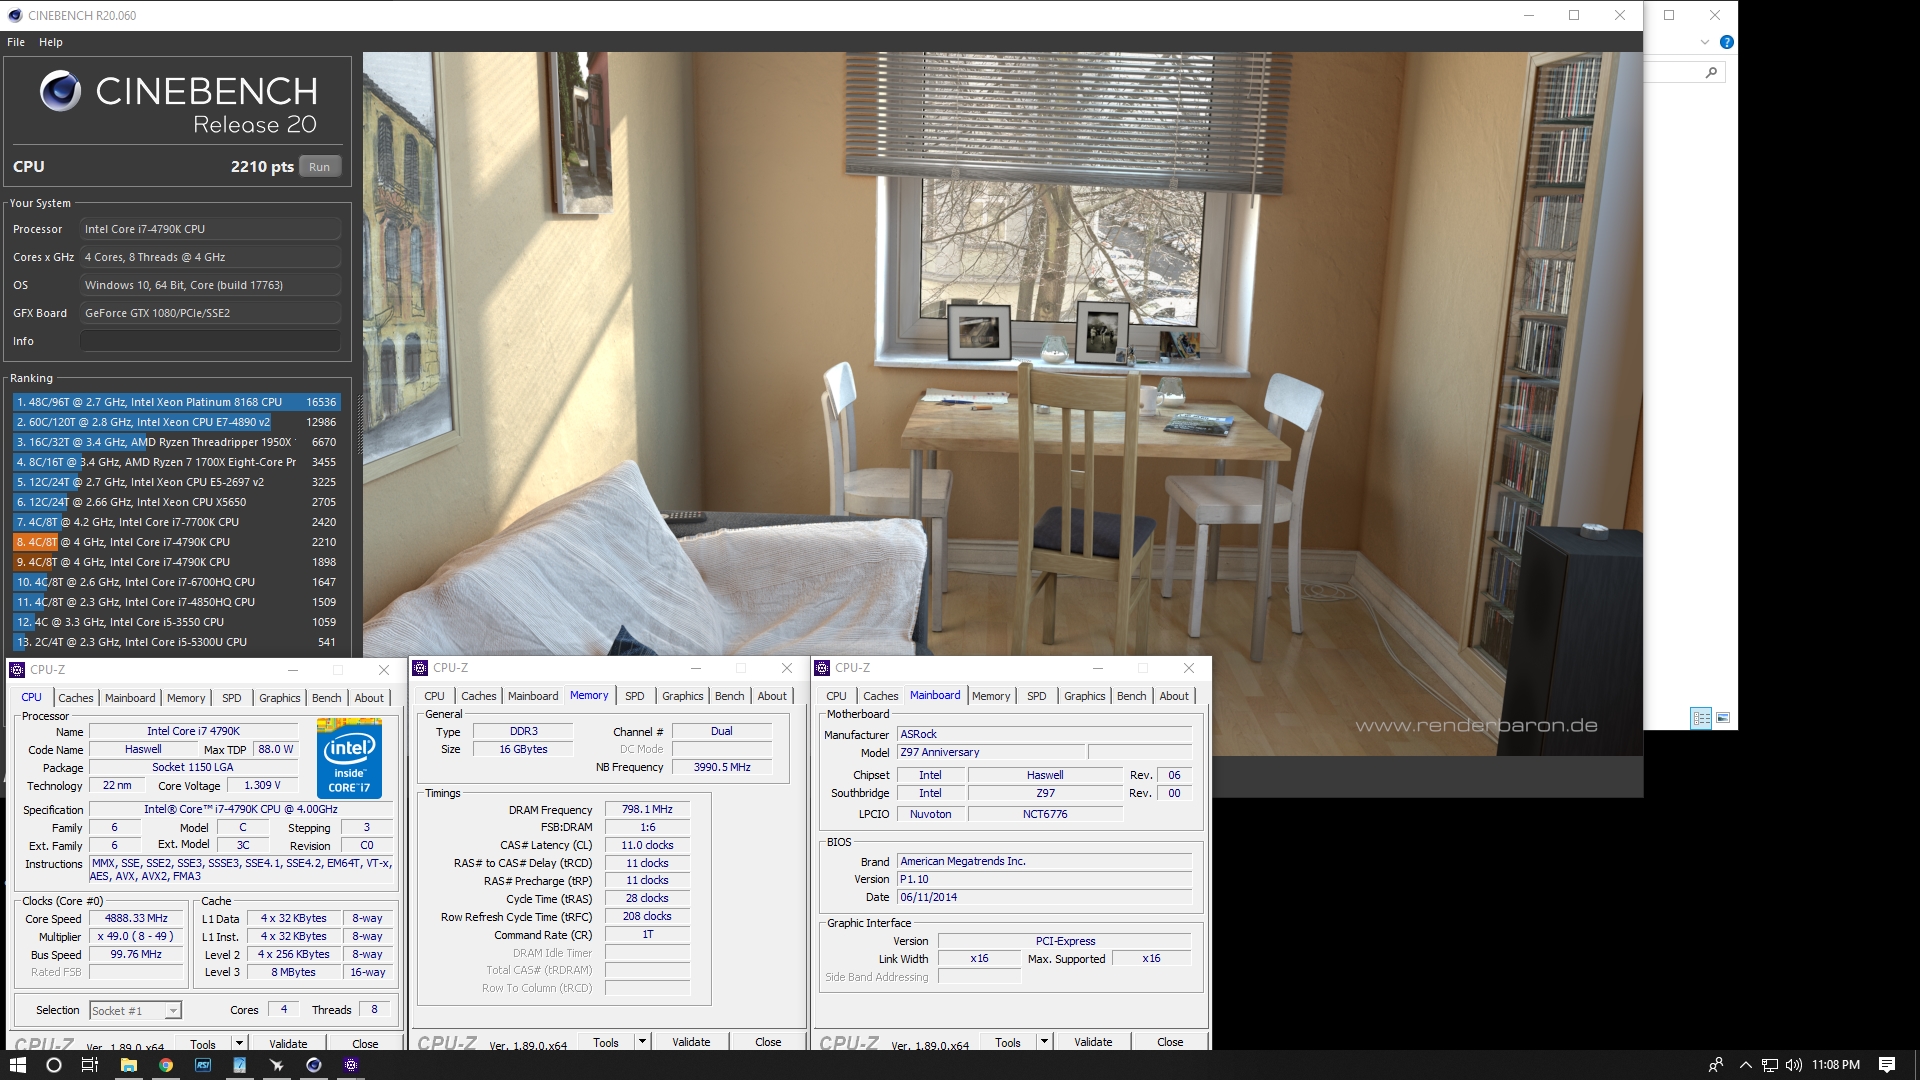Screen dimensions: 1920x1080
Task: Select ranking row Intel Xeon CPU X5650
Action: pos(177,502)
